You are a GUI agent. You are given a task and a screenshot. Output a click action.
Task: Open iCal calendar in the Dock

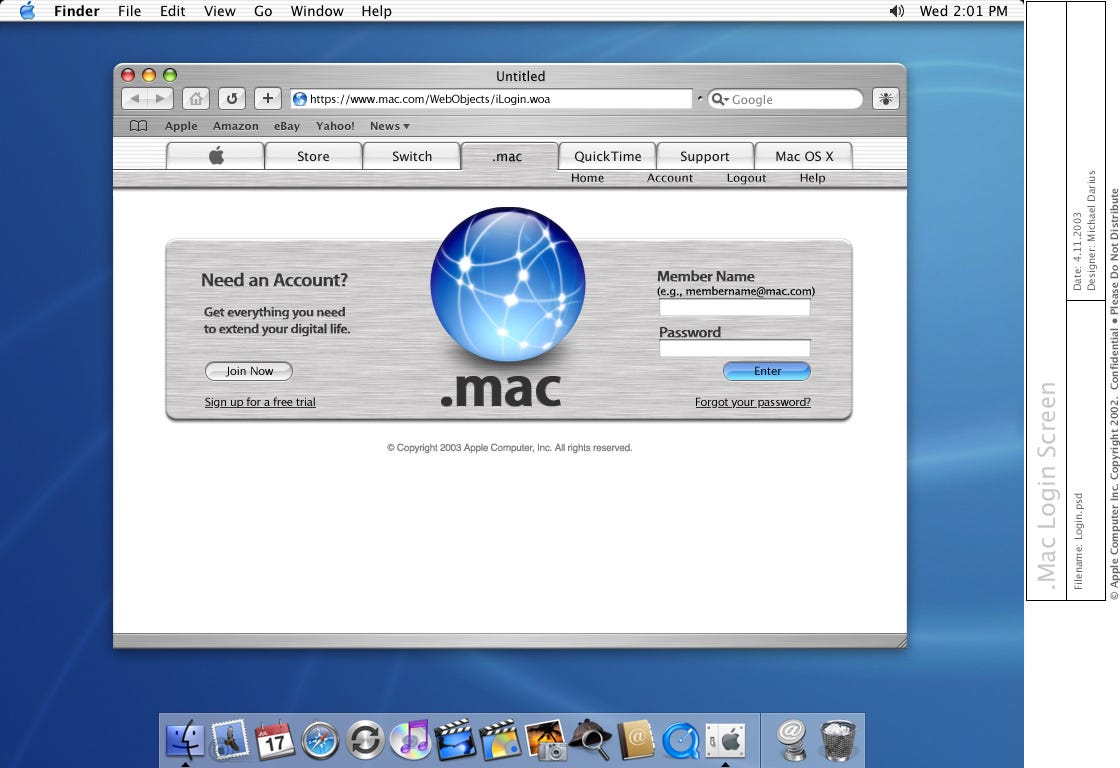274,739
